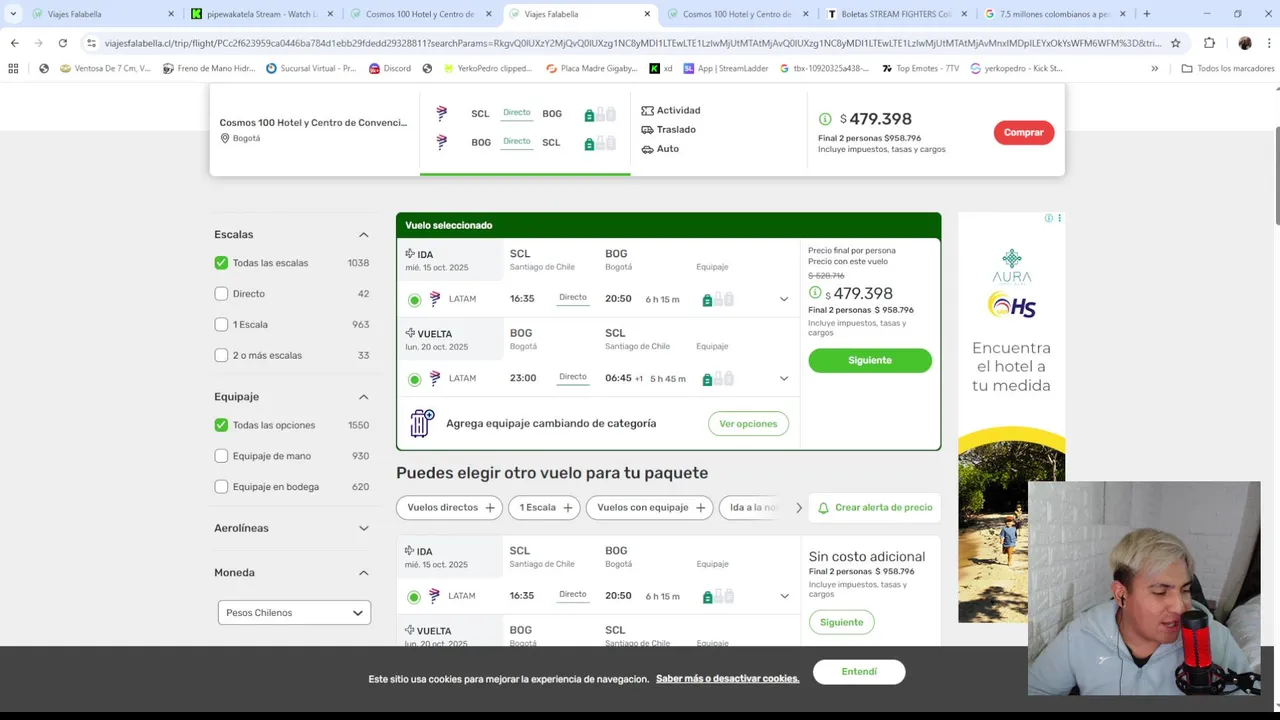Click the page vertical scrollbar
The width and height of the screenshot is (1280, 720).
pyautogui.click(x=1276, y=180)
